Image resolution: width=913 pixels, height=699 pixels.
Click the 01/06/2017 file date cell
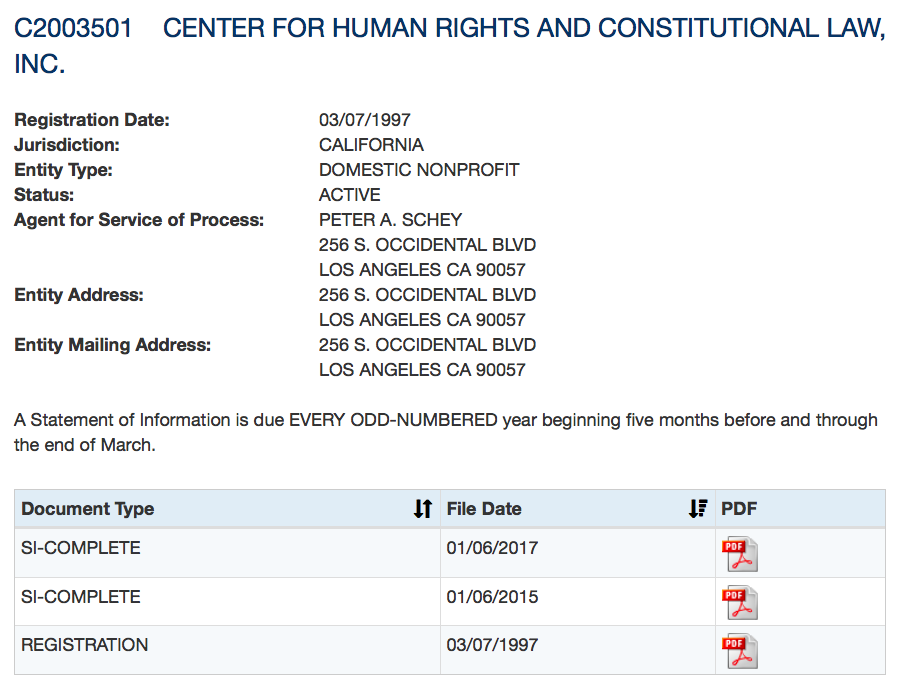click(x=492, y=548)
